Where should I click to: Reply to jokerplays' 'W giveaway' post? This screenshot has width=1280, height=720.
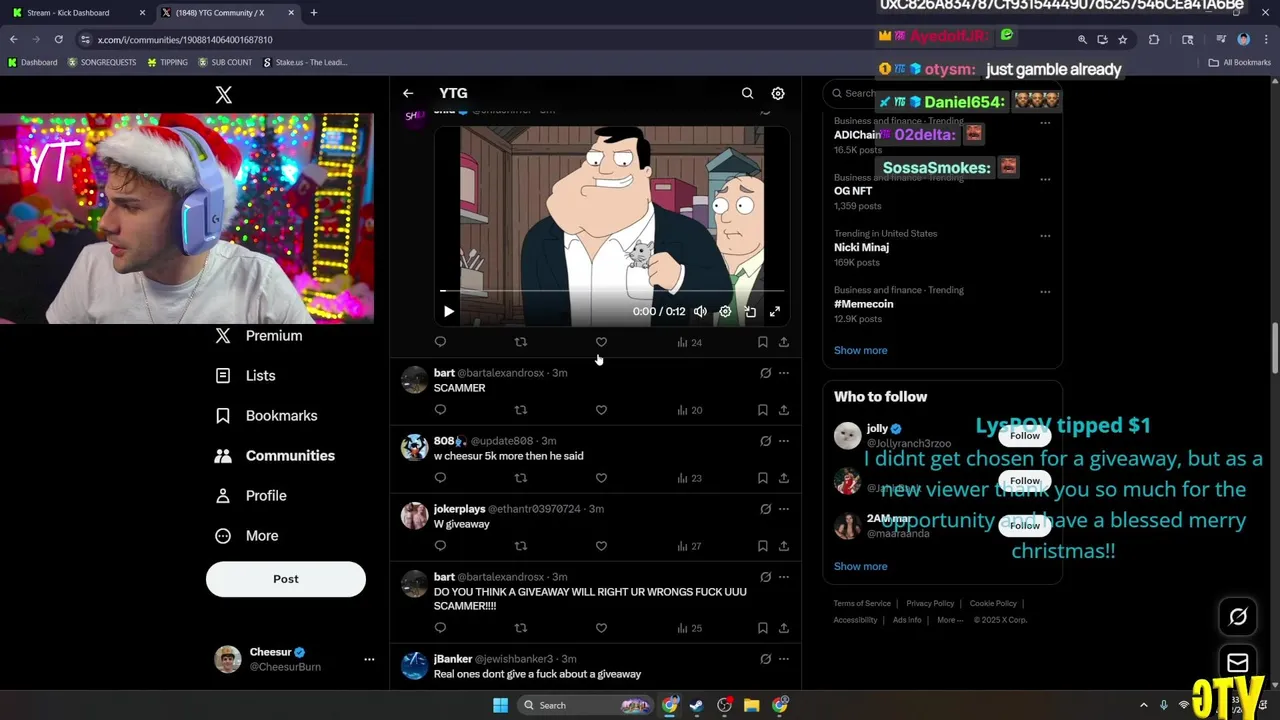pyautogui.click(x=440, y=546)
